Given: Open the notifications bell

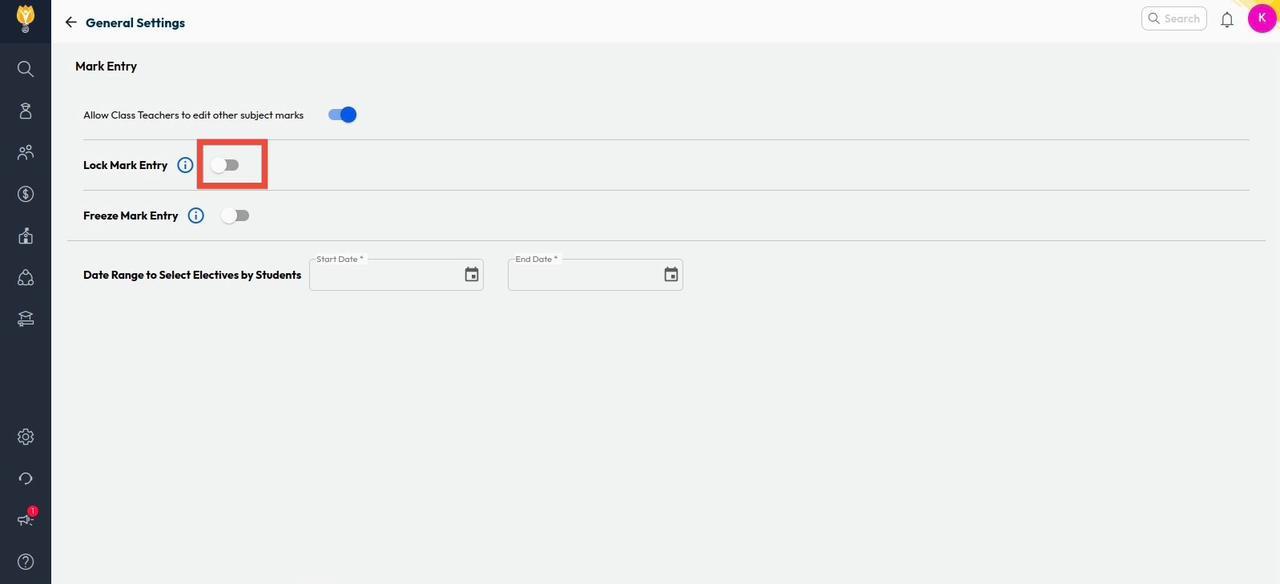Looking at the screenshot, I should pyautogui.click(x=1227, y=19).
